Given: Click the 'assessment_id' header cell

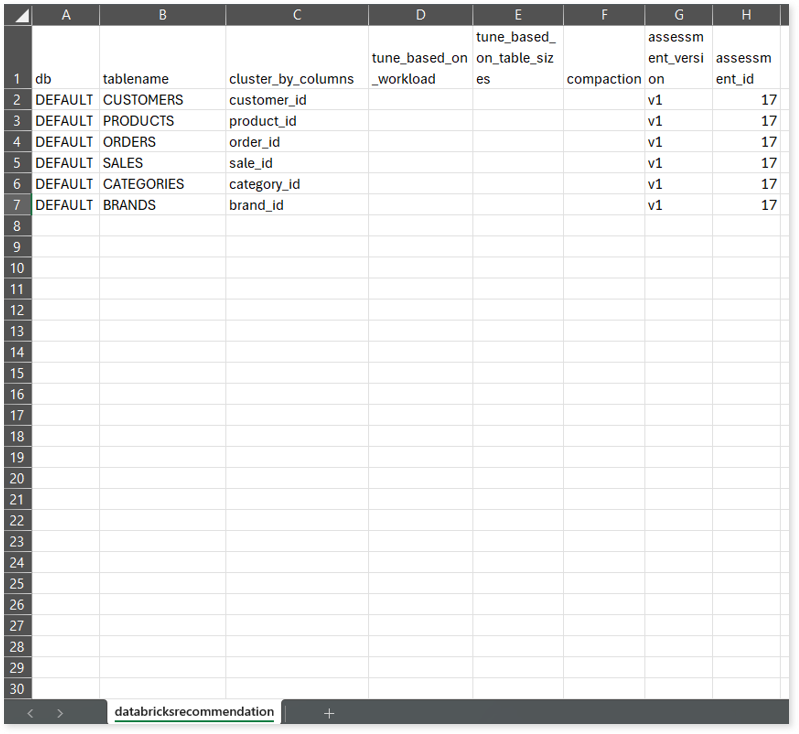Looking at the screenshot, I should 747,57.
